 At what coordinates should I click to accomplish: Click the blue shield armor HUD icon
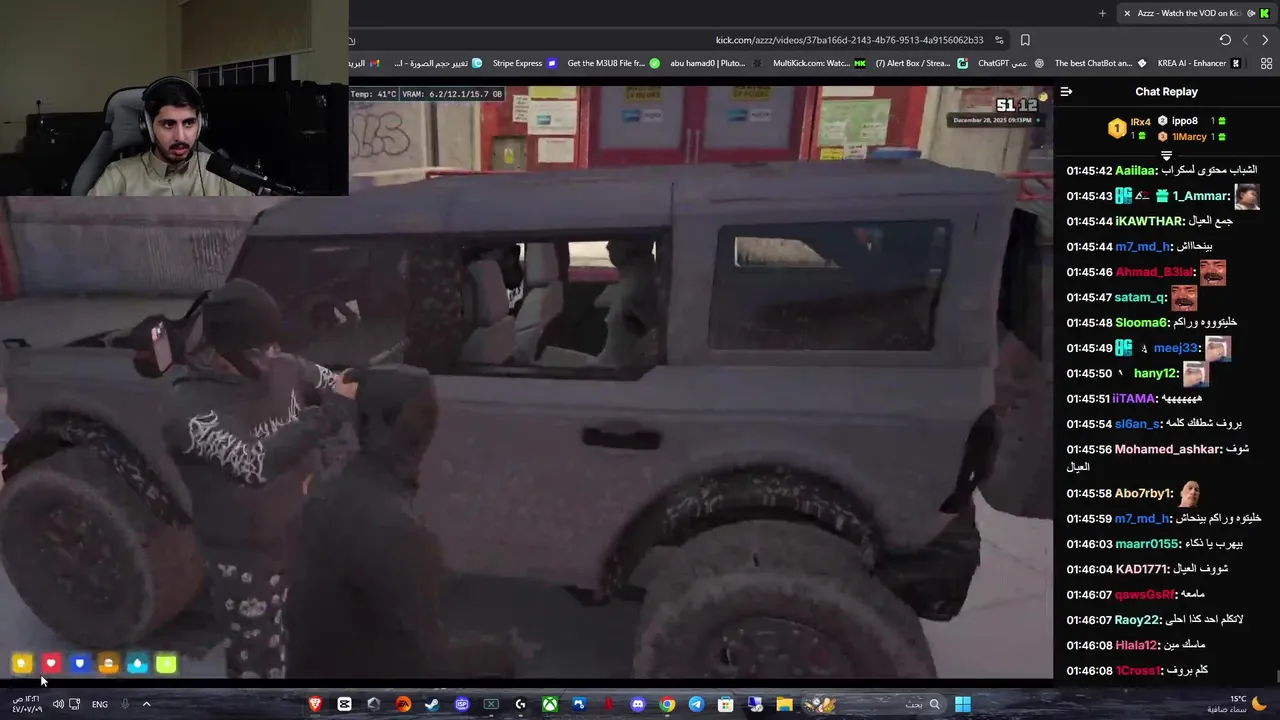tap(80, 663)
